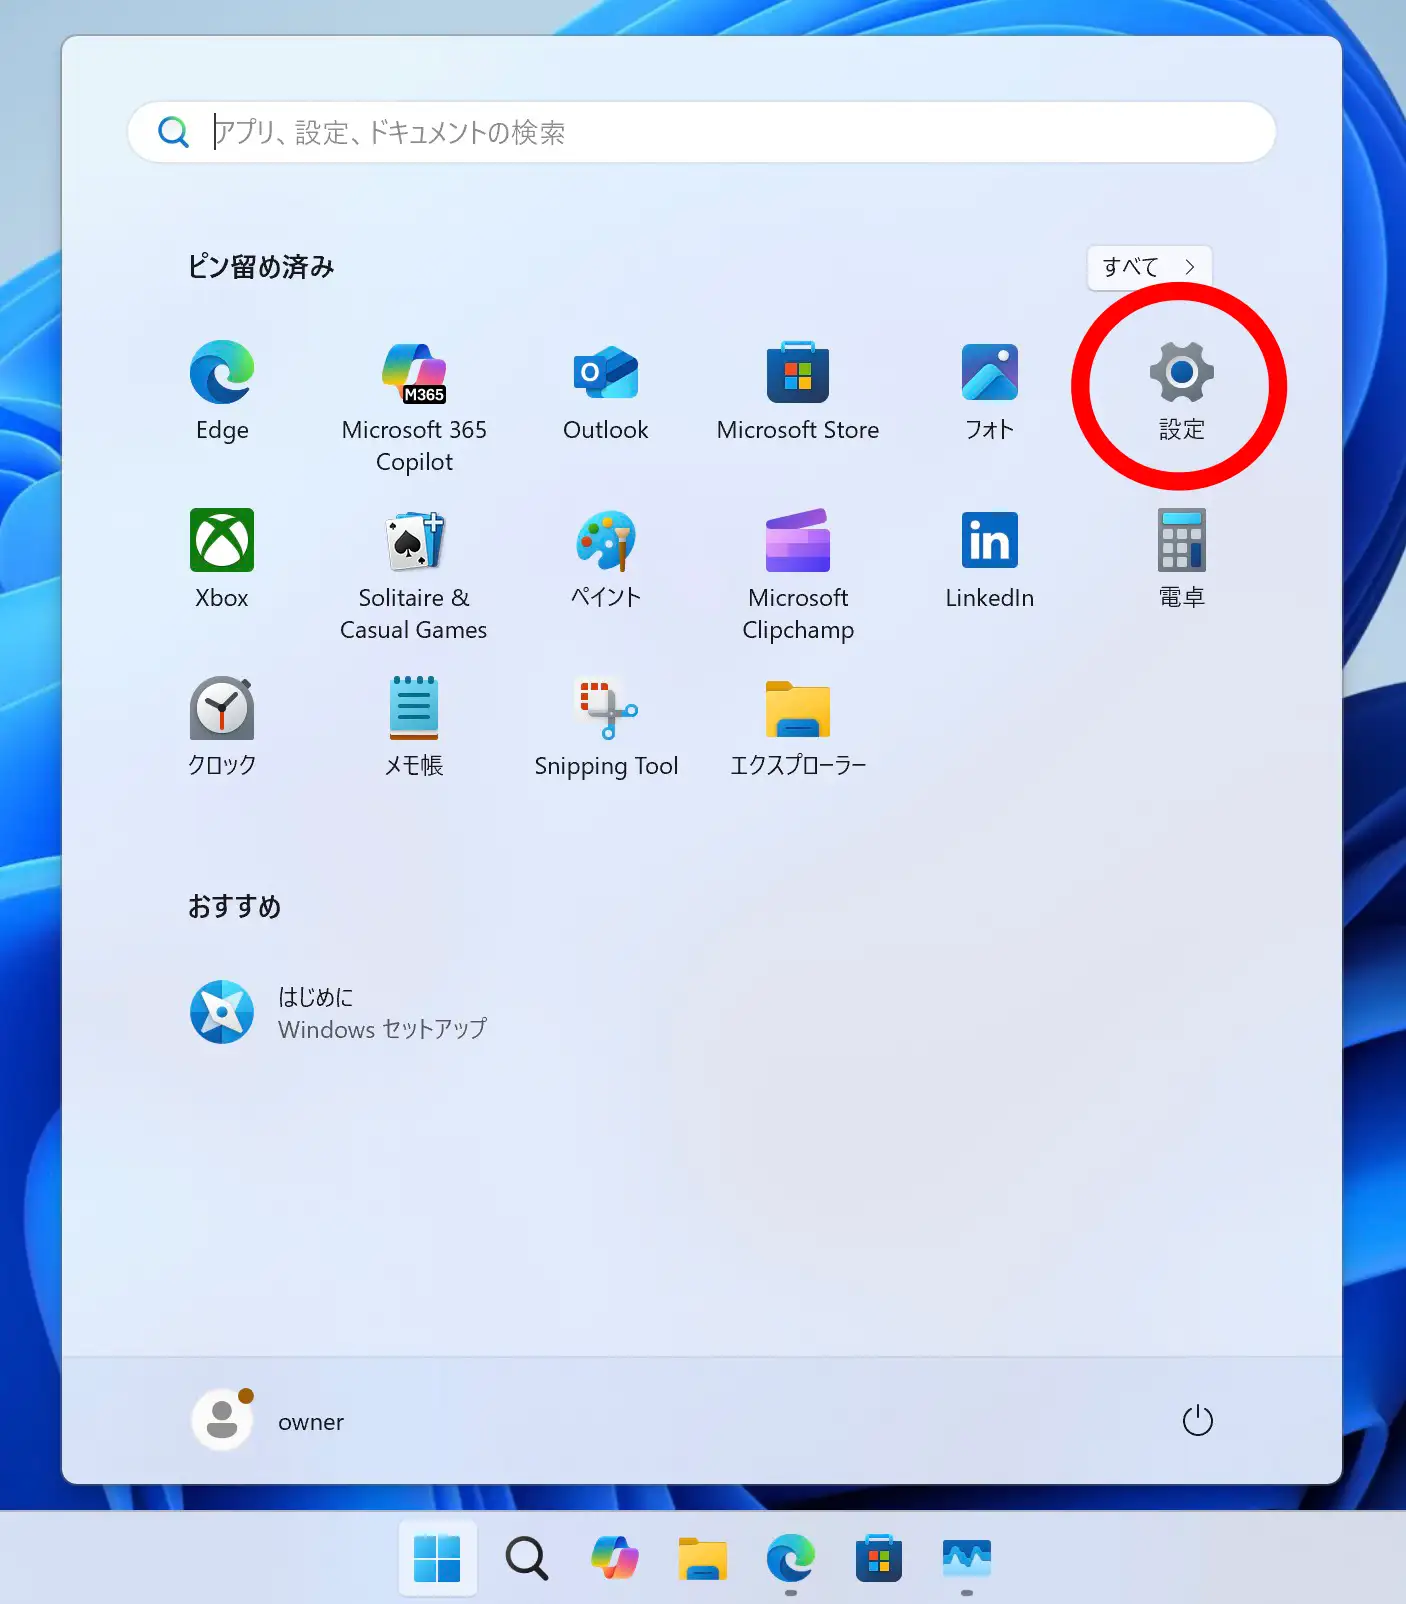Screen dimensions: 1406x1604
Task: Open the メモ帳 (Notepad) app
Action: (x=414, y=728)
